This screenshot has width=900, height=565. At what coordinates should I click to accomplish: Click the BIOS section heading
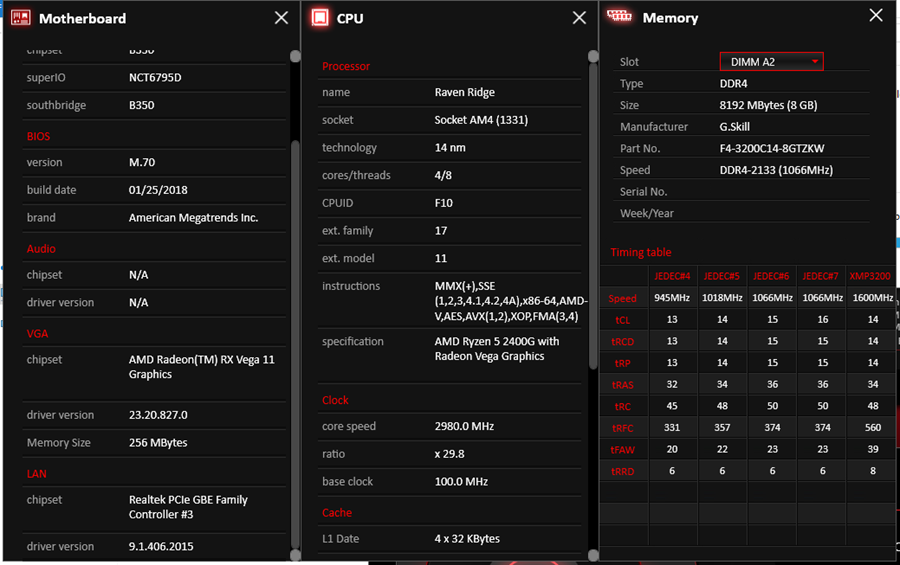38,136
